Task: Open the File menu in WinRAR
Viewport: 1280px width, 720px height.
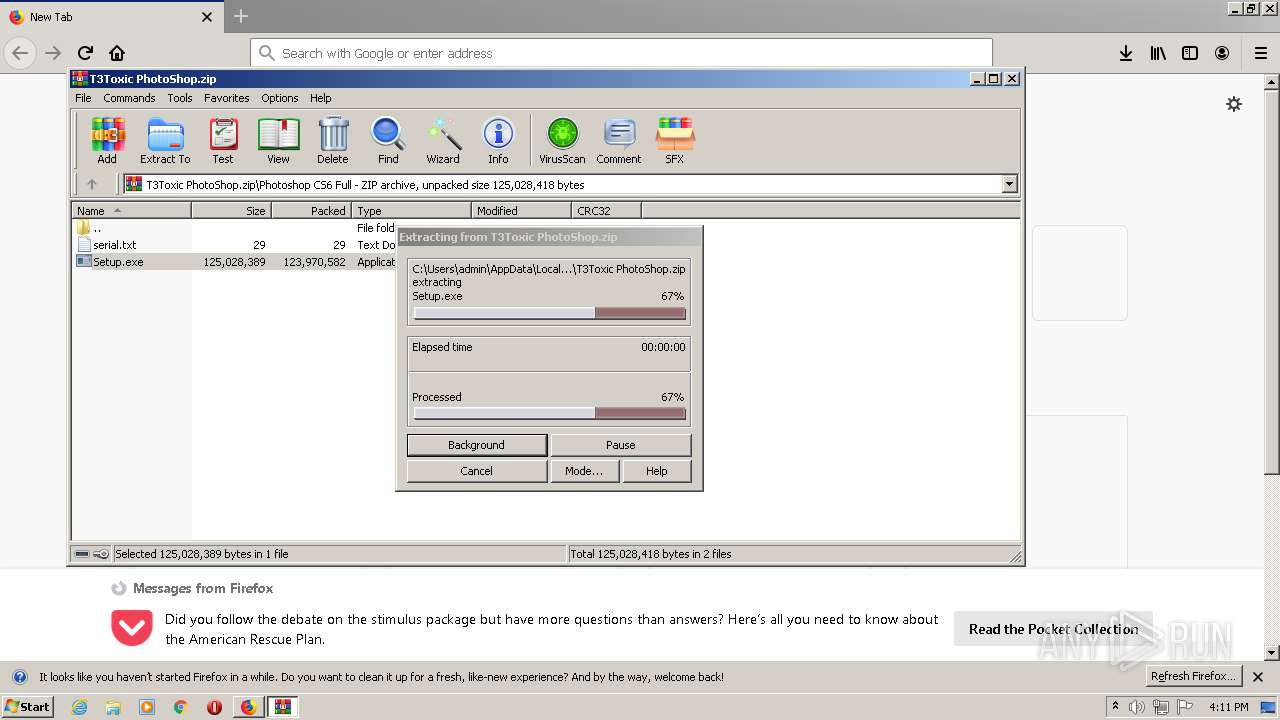Action: click(x=83, y=98)
